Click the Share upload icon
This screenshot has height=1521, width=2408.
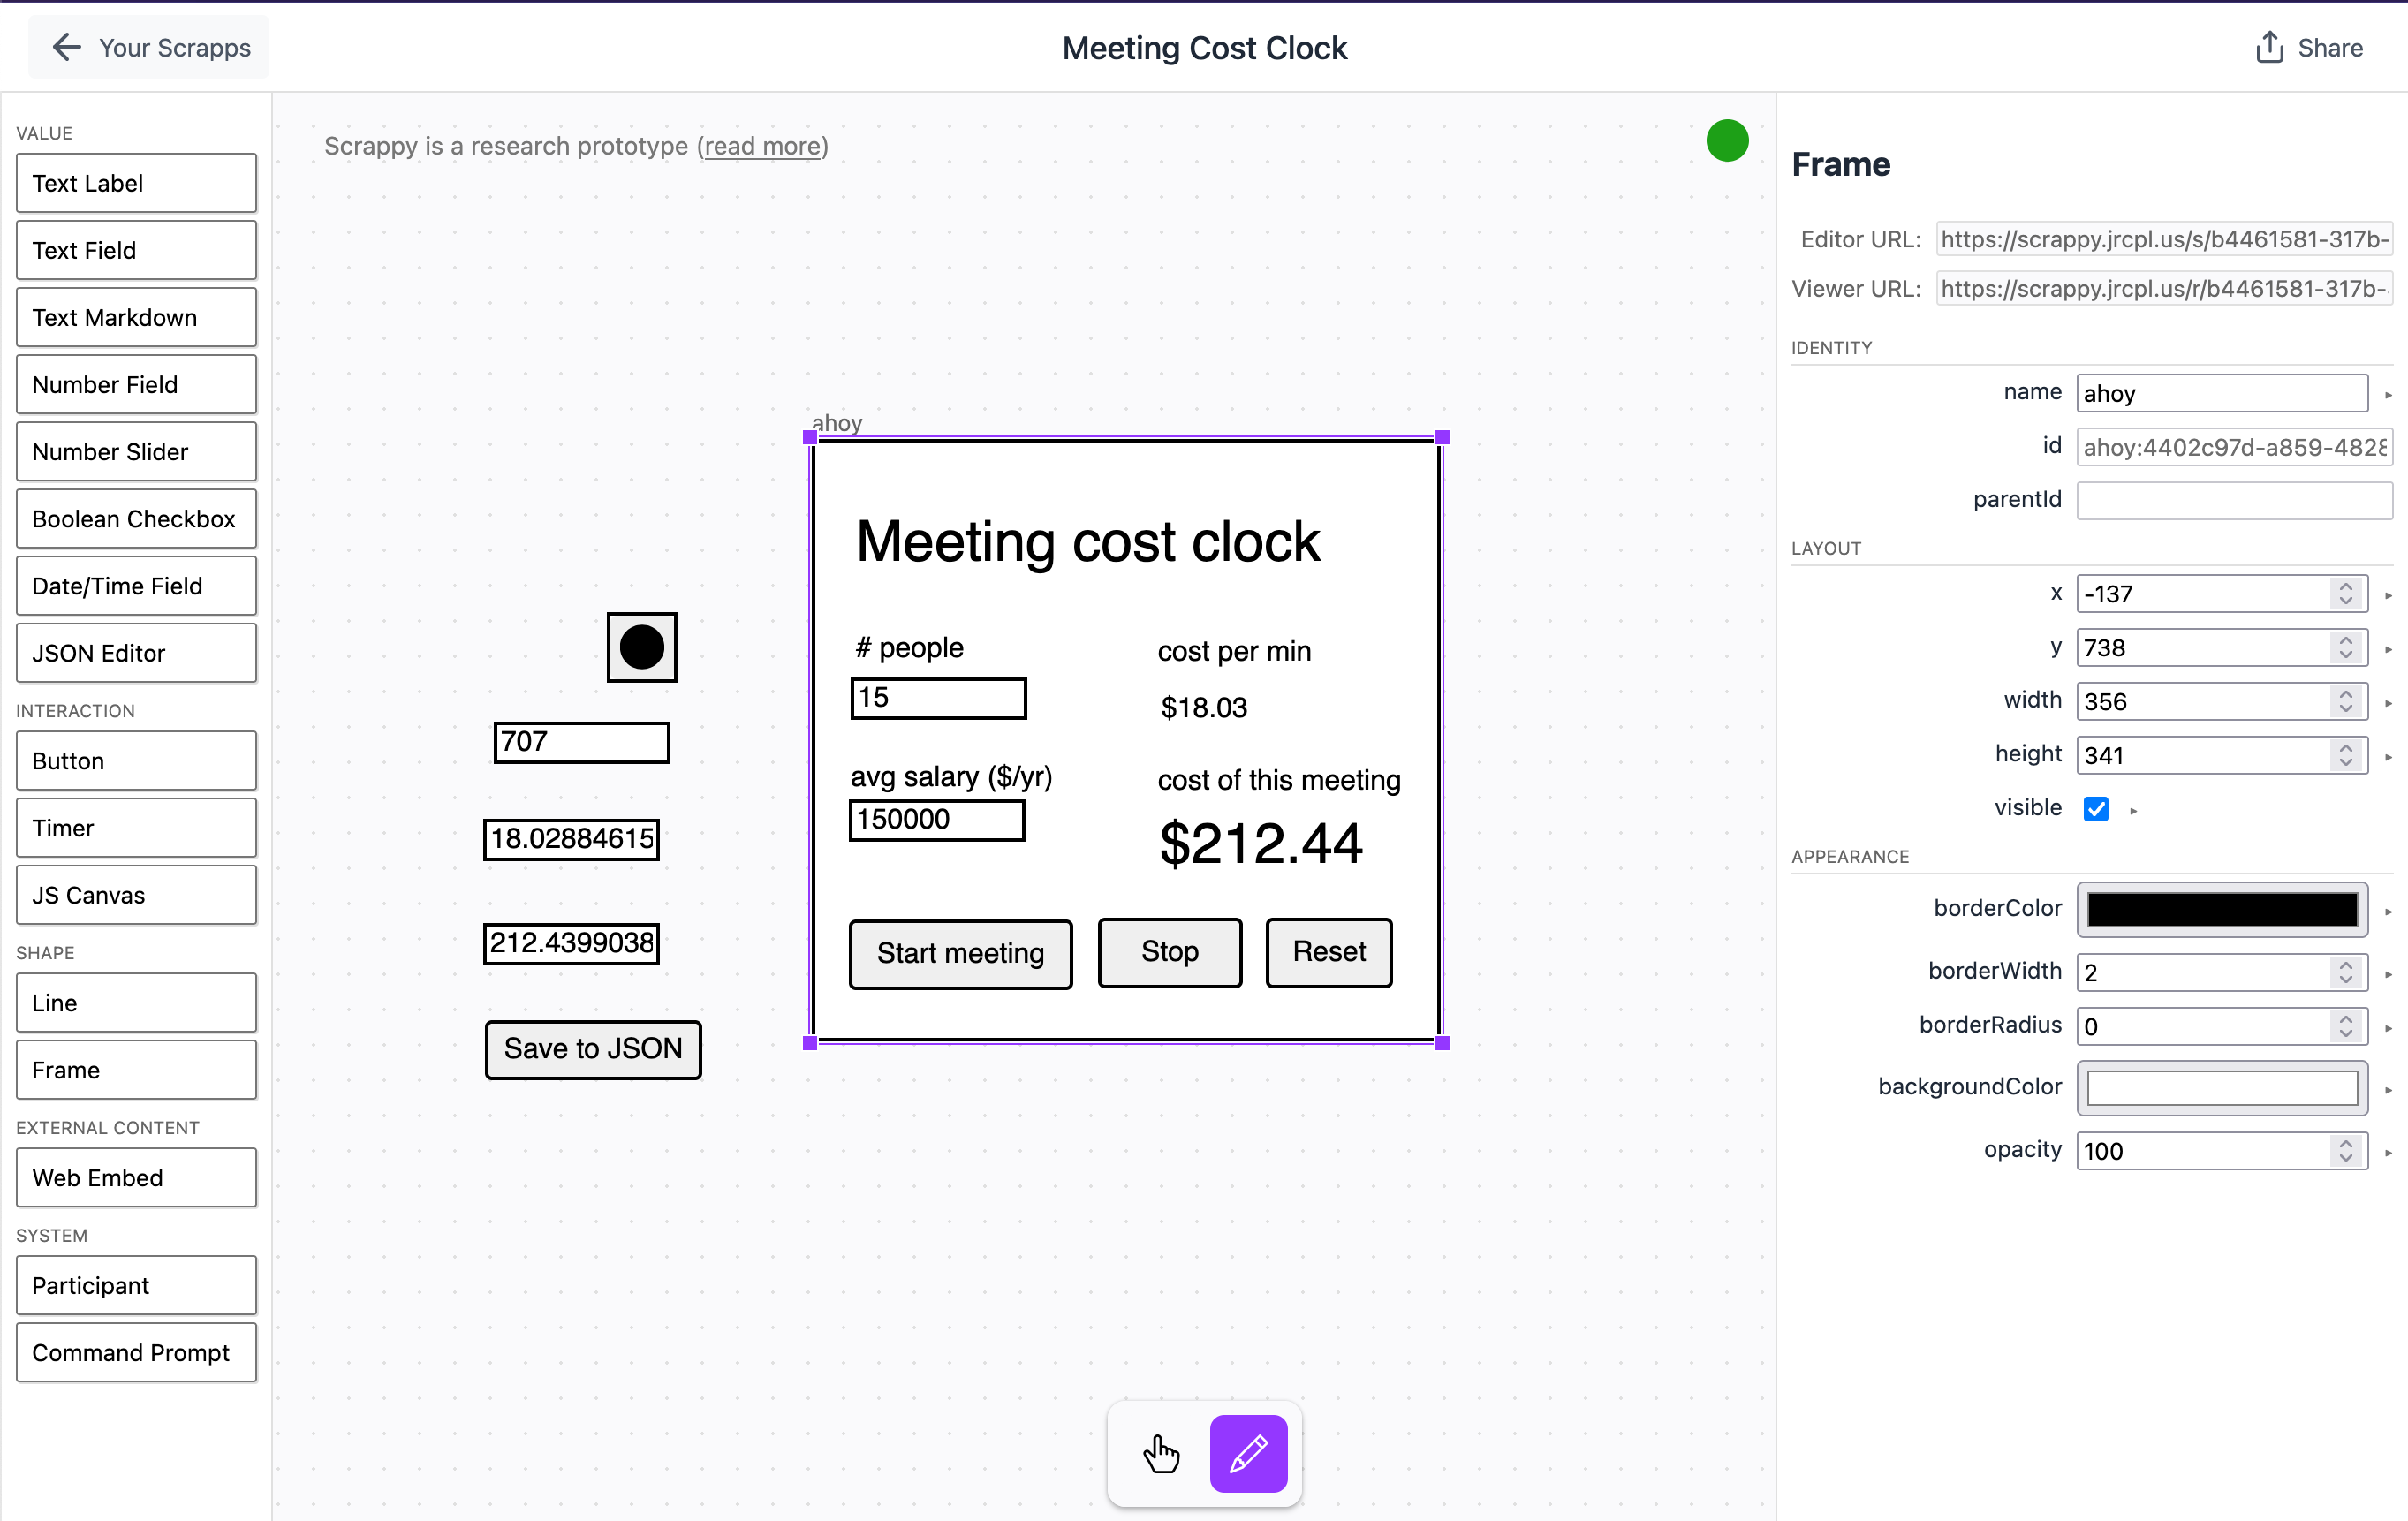pos(2269,47)
